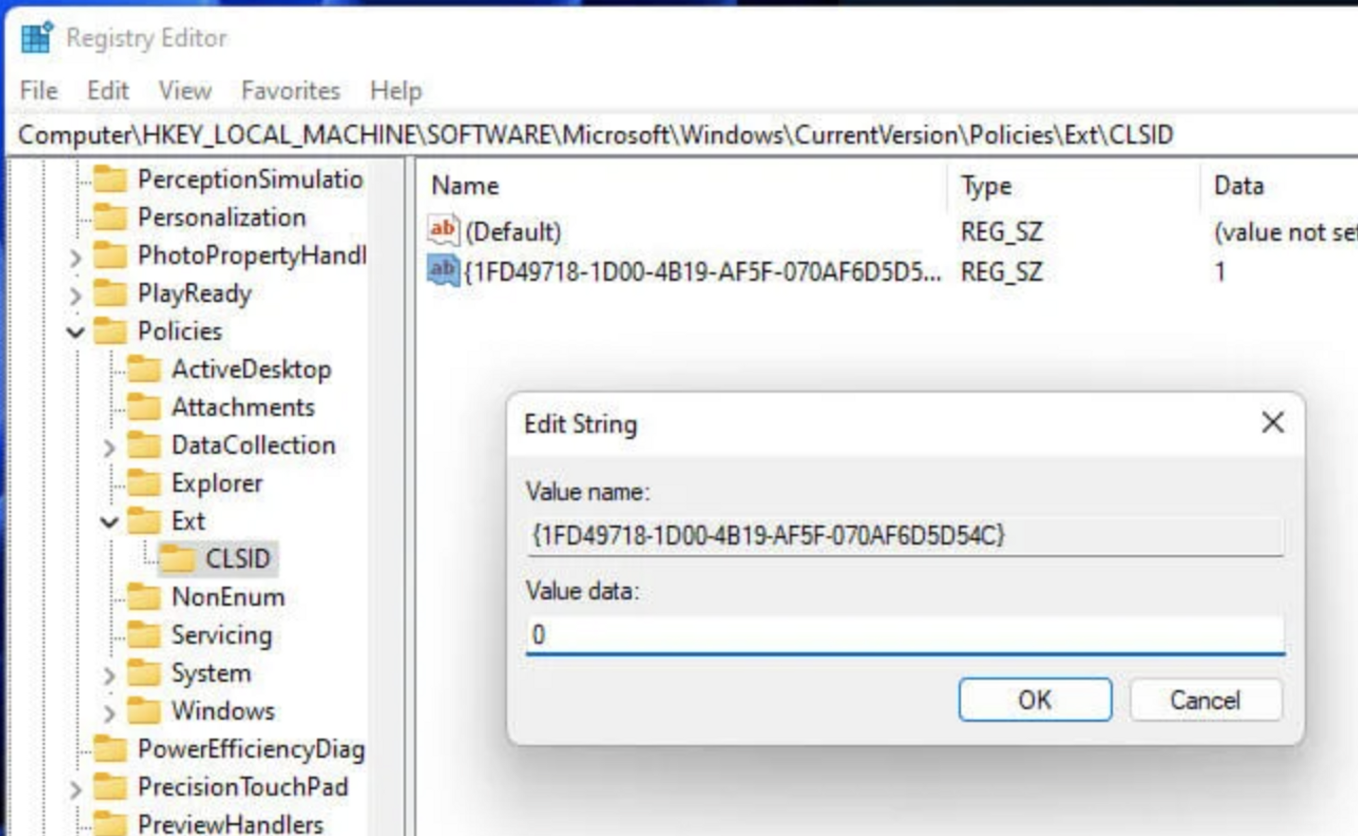This screenshot has height=836, width=1358.
Task: Click the Servicing folder icon
Action: (144, 635)
